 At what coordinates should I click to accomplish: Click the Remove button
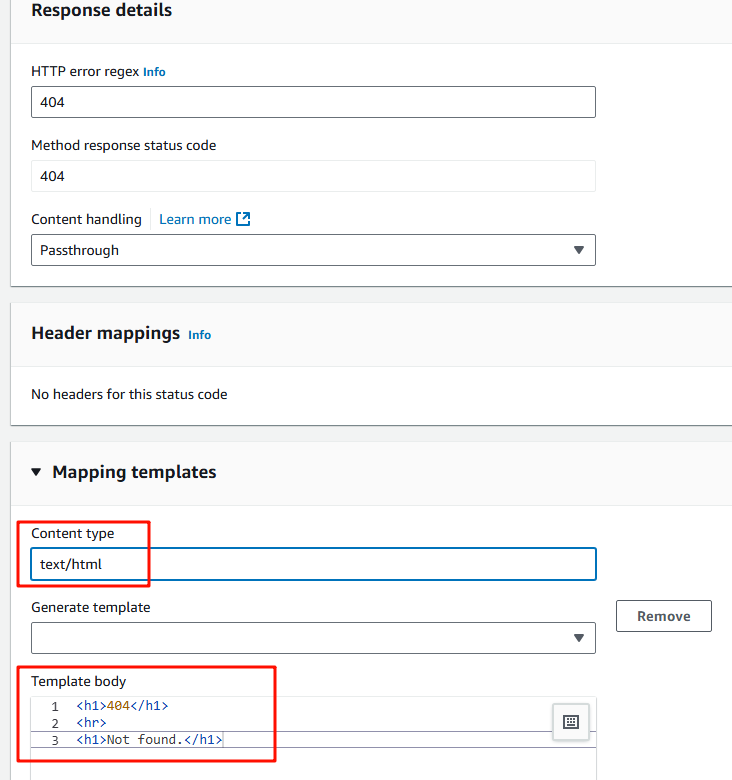(x=664, y=616)
